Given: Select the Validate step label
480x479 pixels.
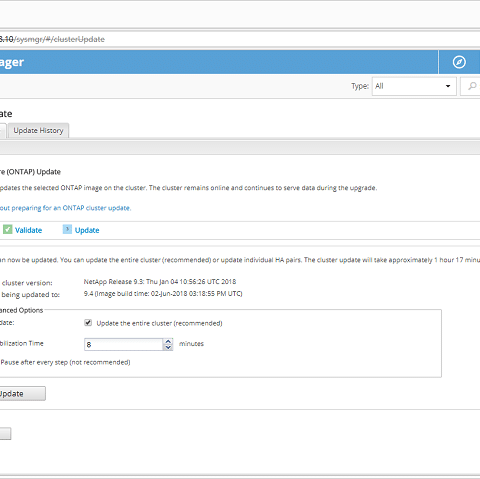Looking at the screenshot, I should (x=28, y=230).
